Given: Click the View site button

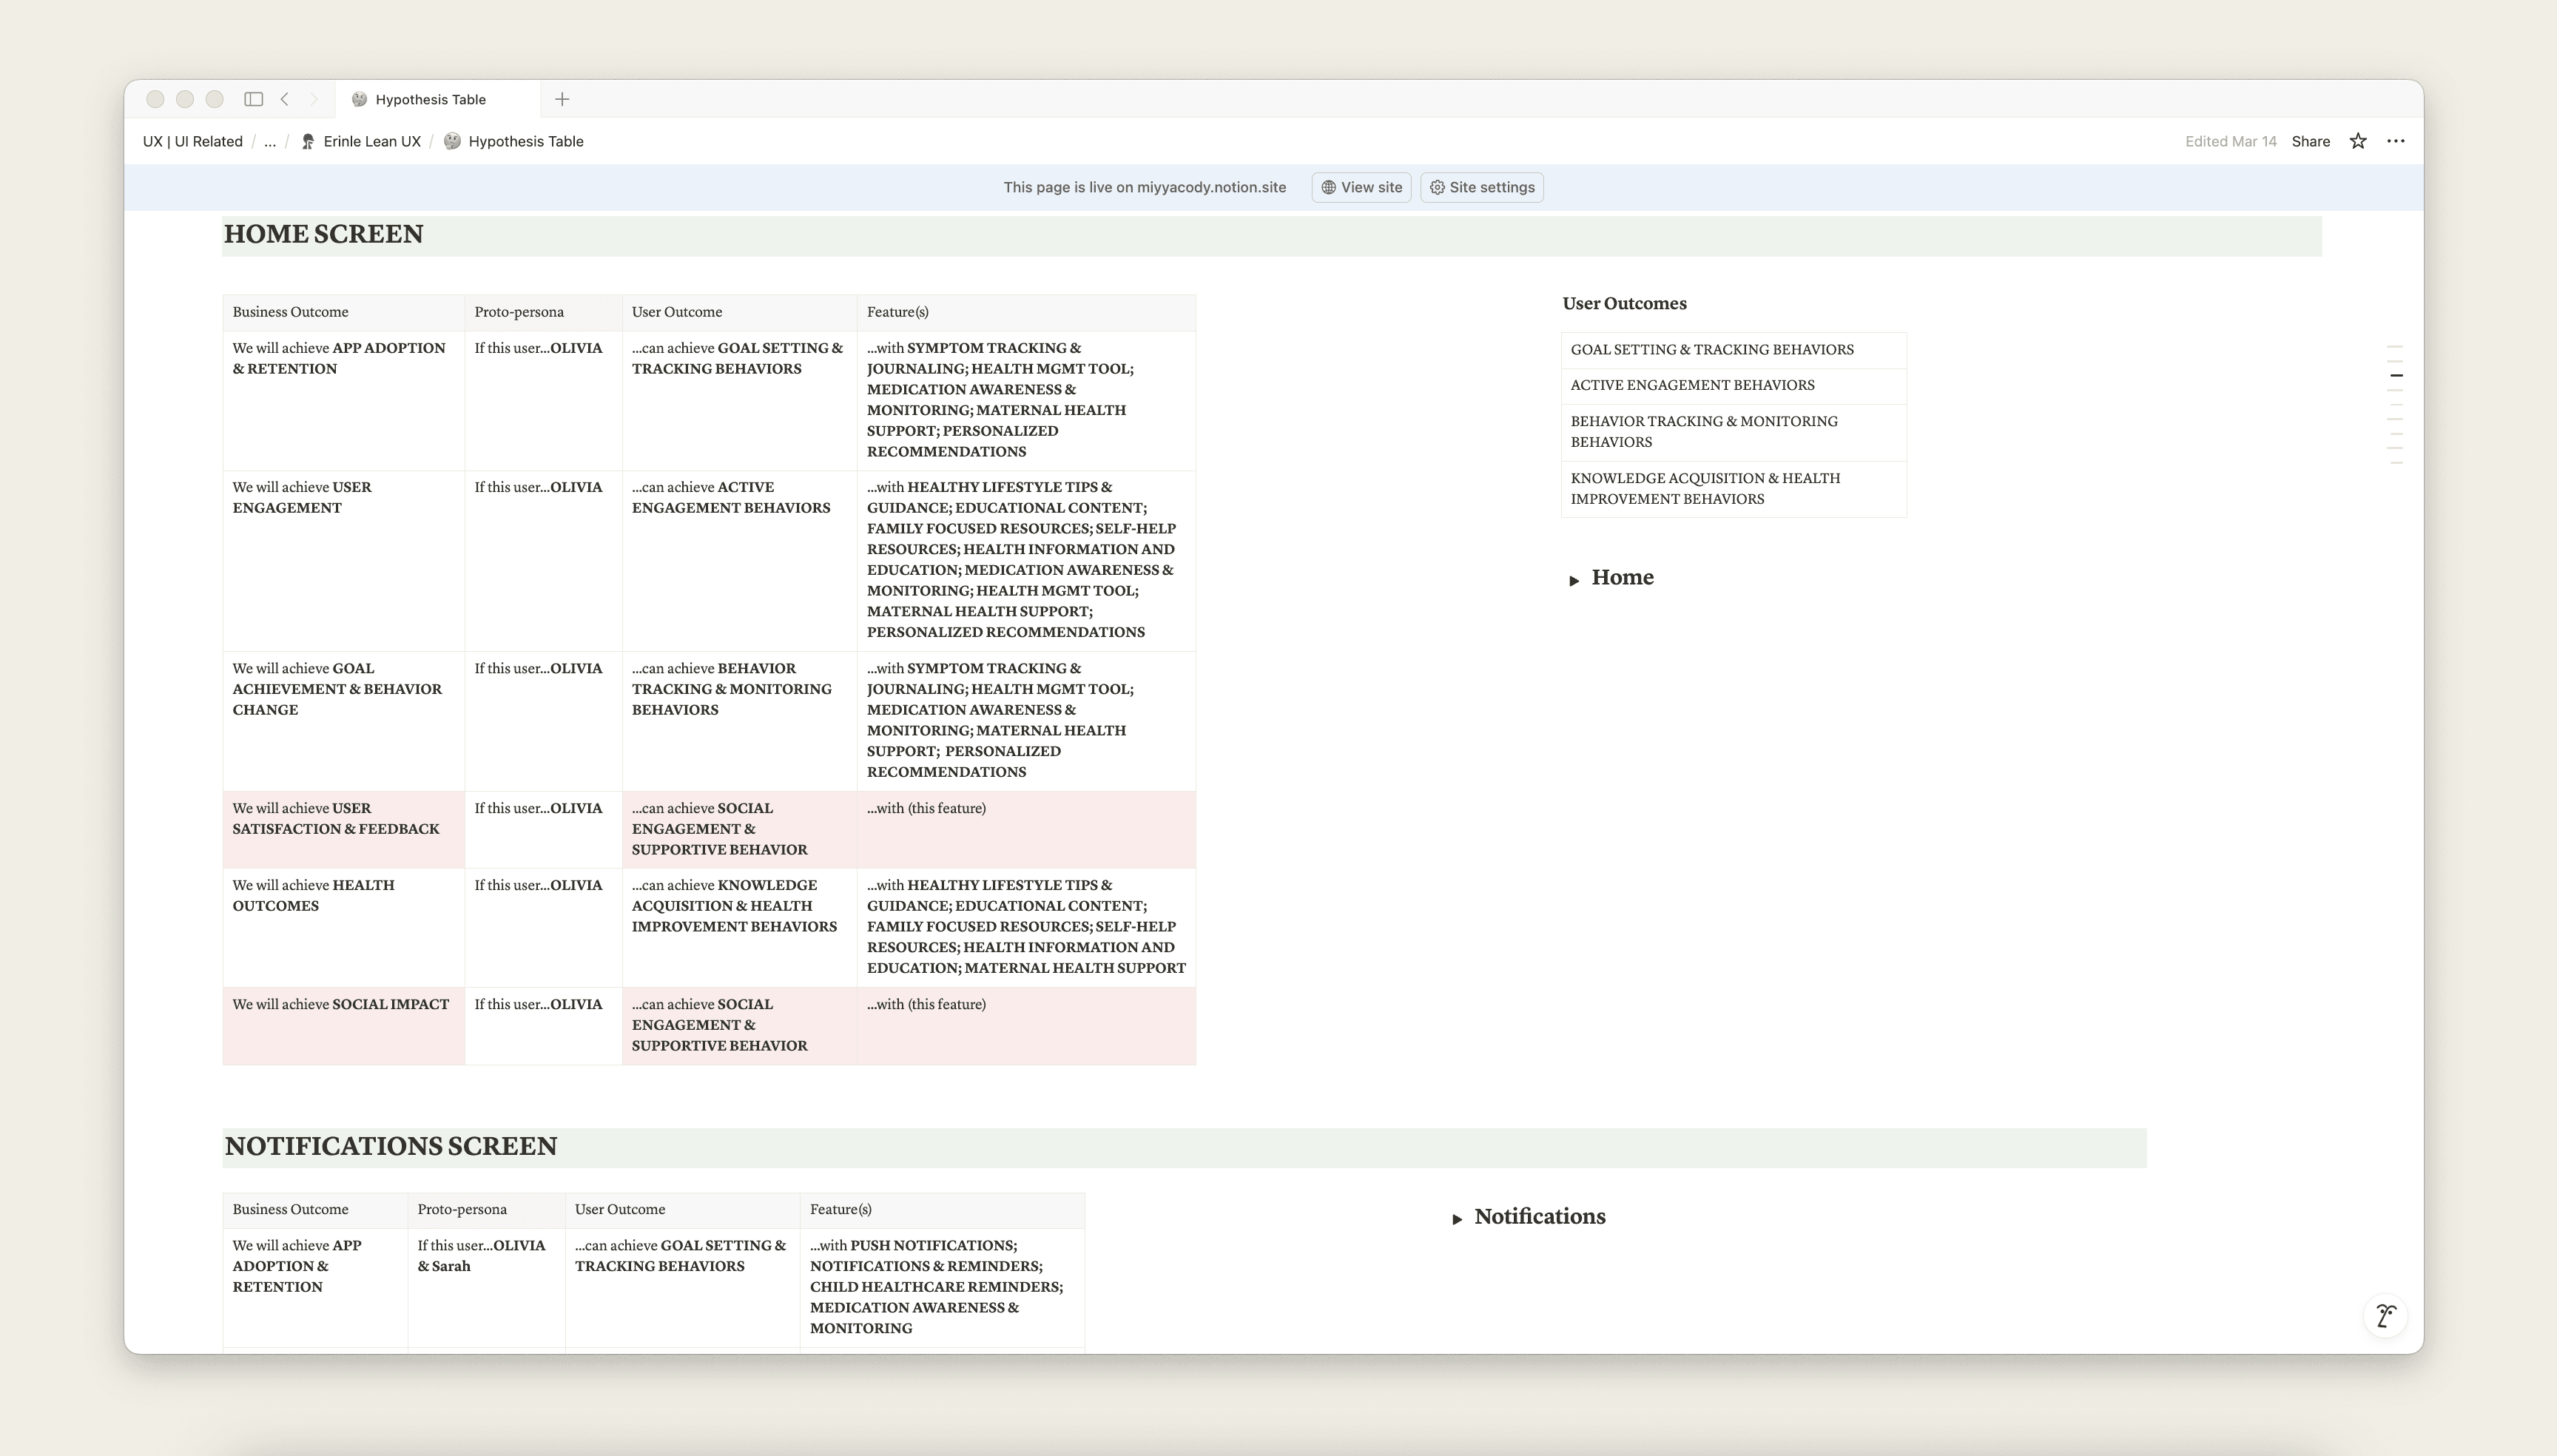Looking at the screenshot, I should click(x=1361, y=187).
